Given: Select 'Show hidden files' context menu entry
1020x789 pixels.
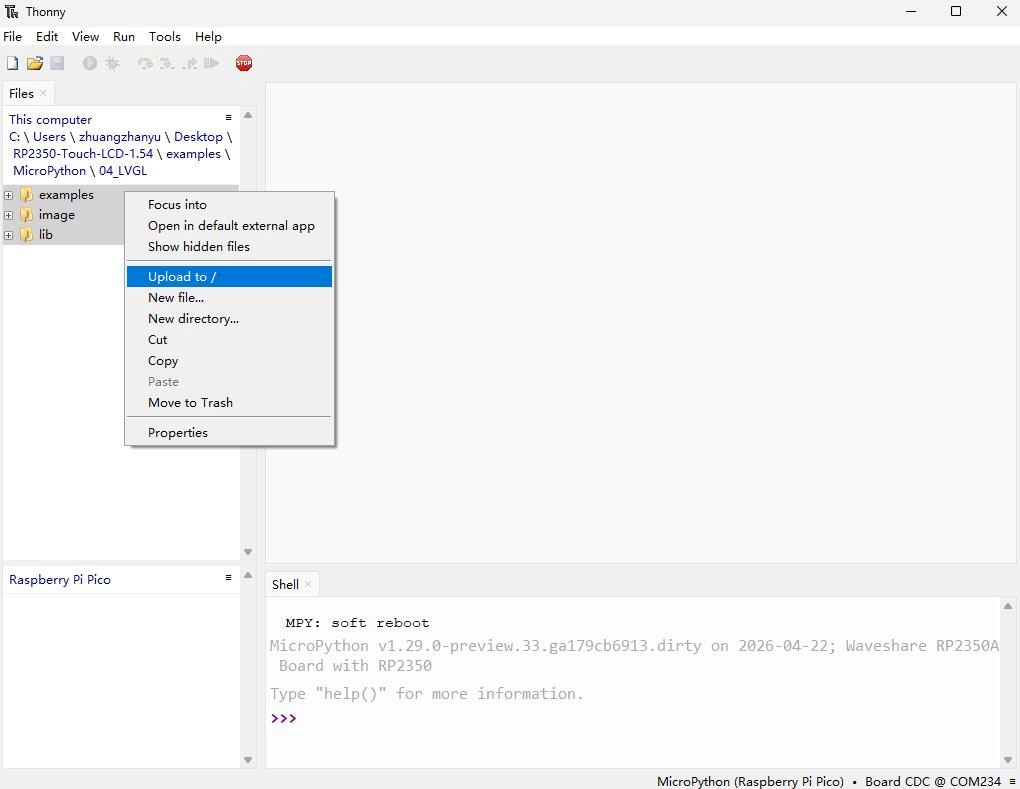Looking at the screenshot, I should pos(198,246).
